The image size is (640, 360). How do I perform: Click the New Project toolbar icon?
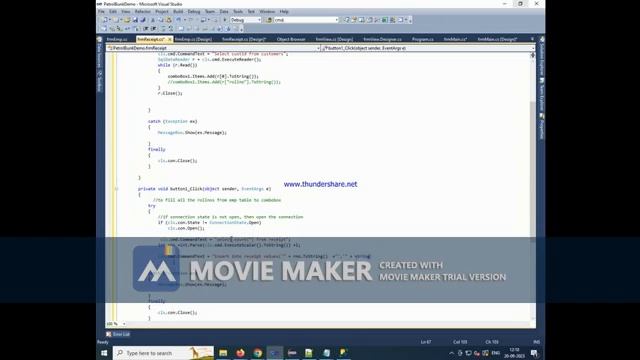pos(105,20)
